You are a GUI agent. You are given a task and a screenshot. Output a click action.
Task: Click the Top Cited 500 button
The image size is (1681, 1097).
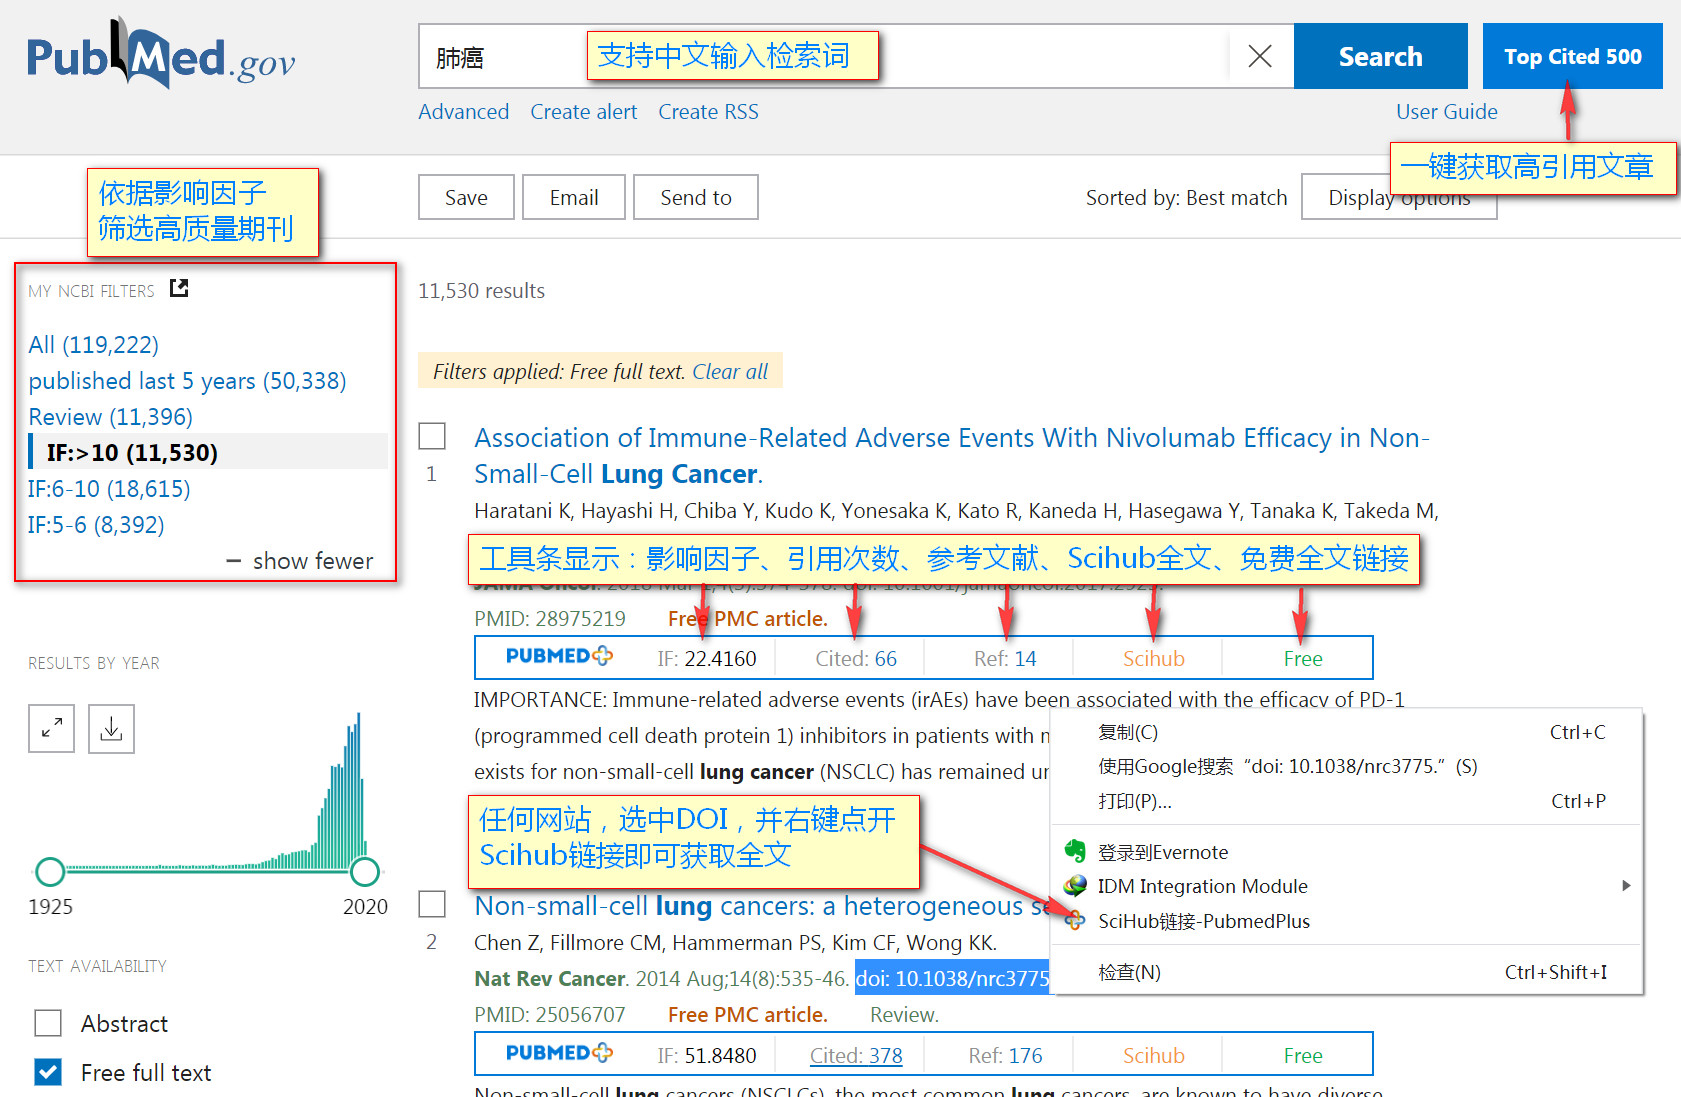point(1571,56)
